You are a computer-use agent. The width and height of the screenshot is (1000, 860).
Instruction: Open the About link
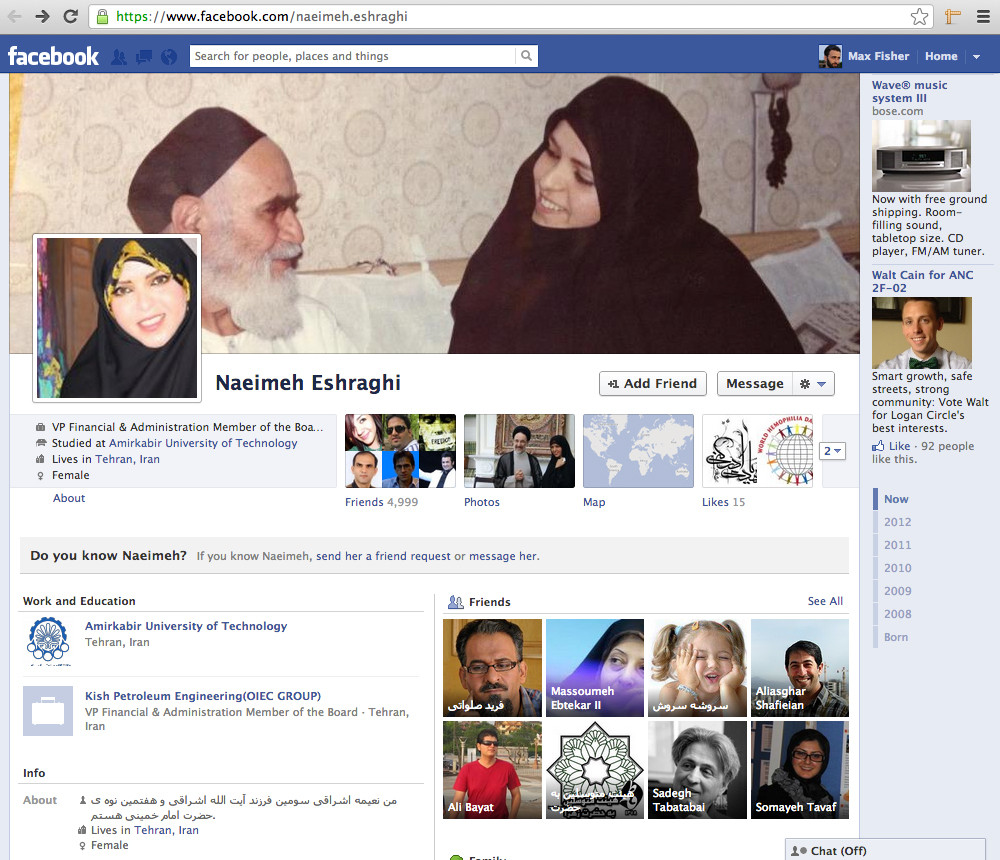[69, 498]
